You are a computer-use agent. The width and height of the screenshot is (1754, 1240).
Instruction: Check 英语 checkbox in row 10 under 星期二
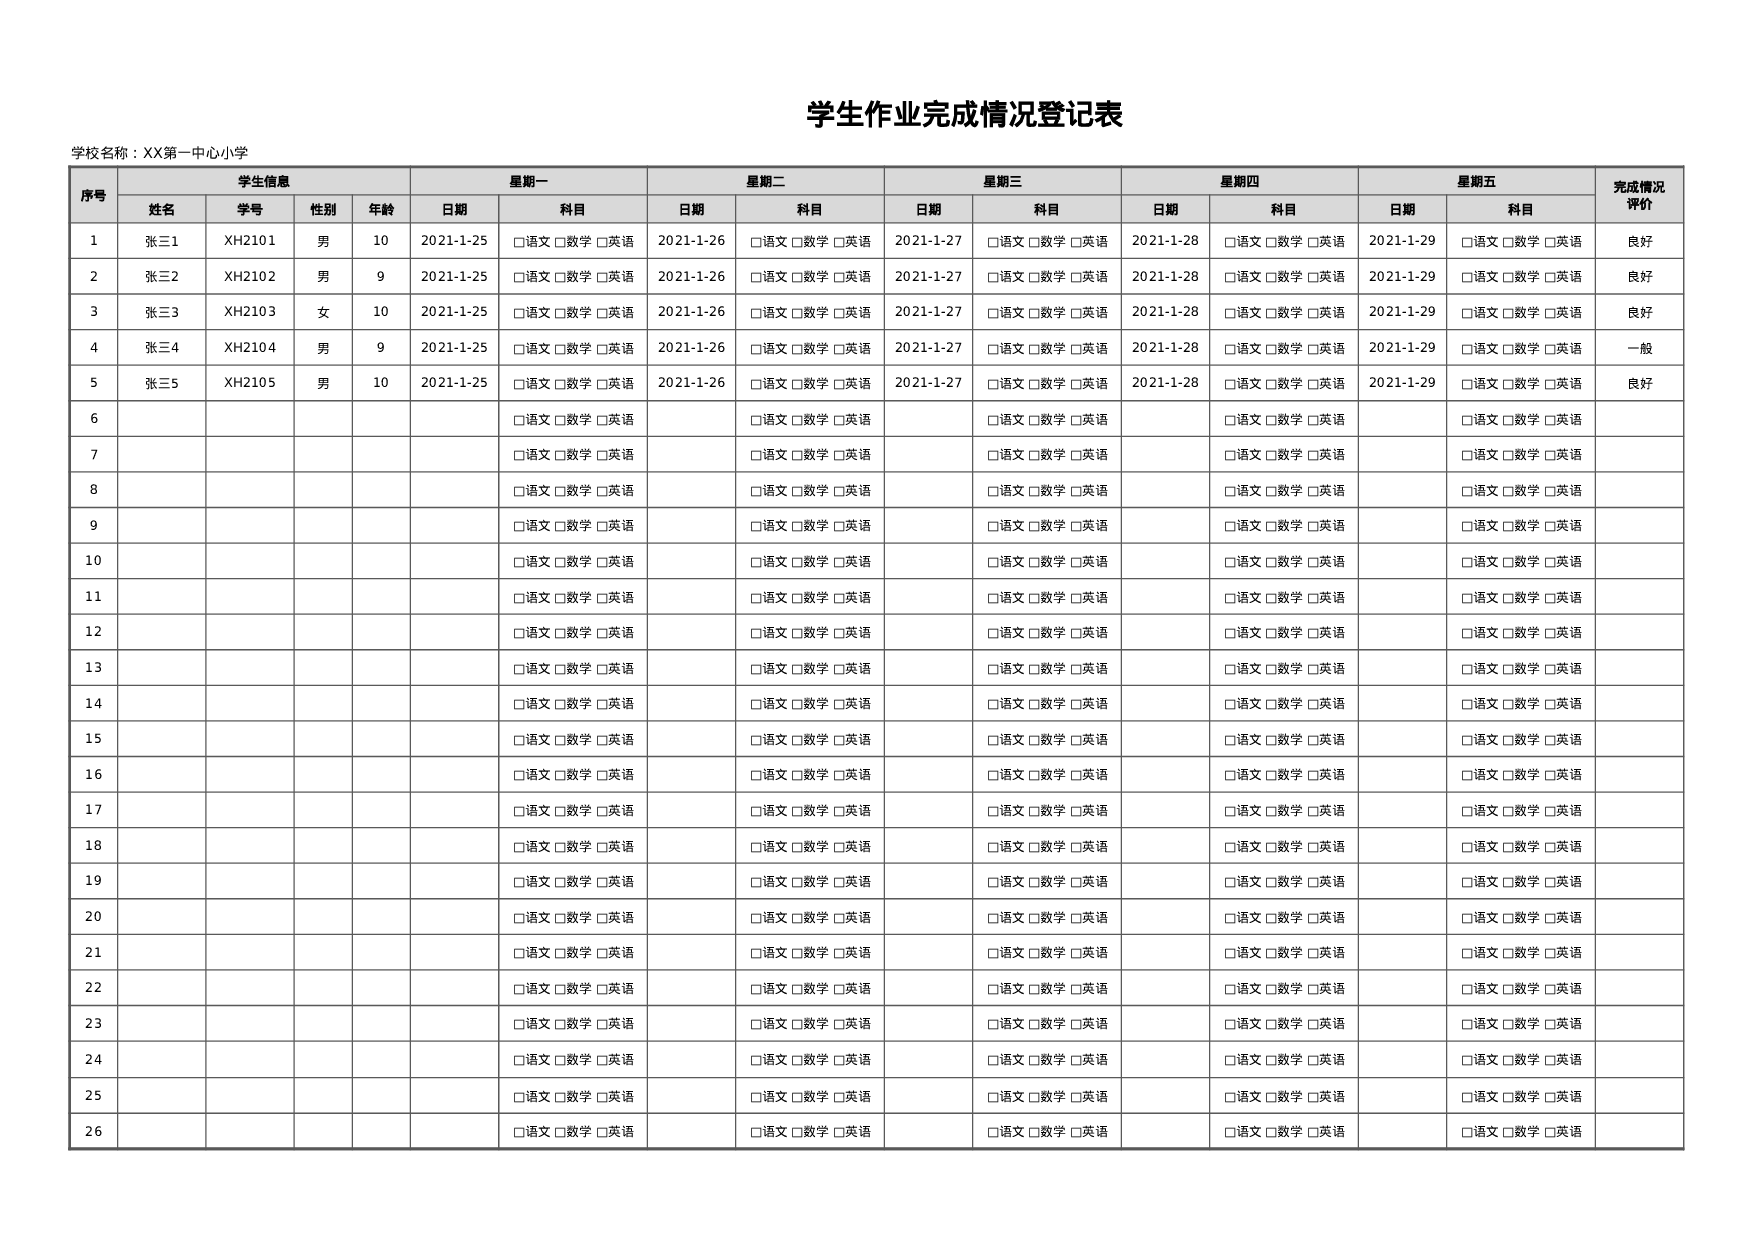pos(840,562)
